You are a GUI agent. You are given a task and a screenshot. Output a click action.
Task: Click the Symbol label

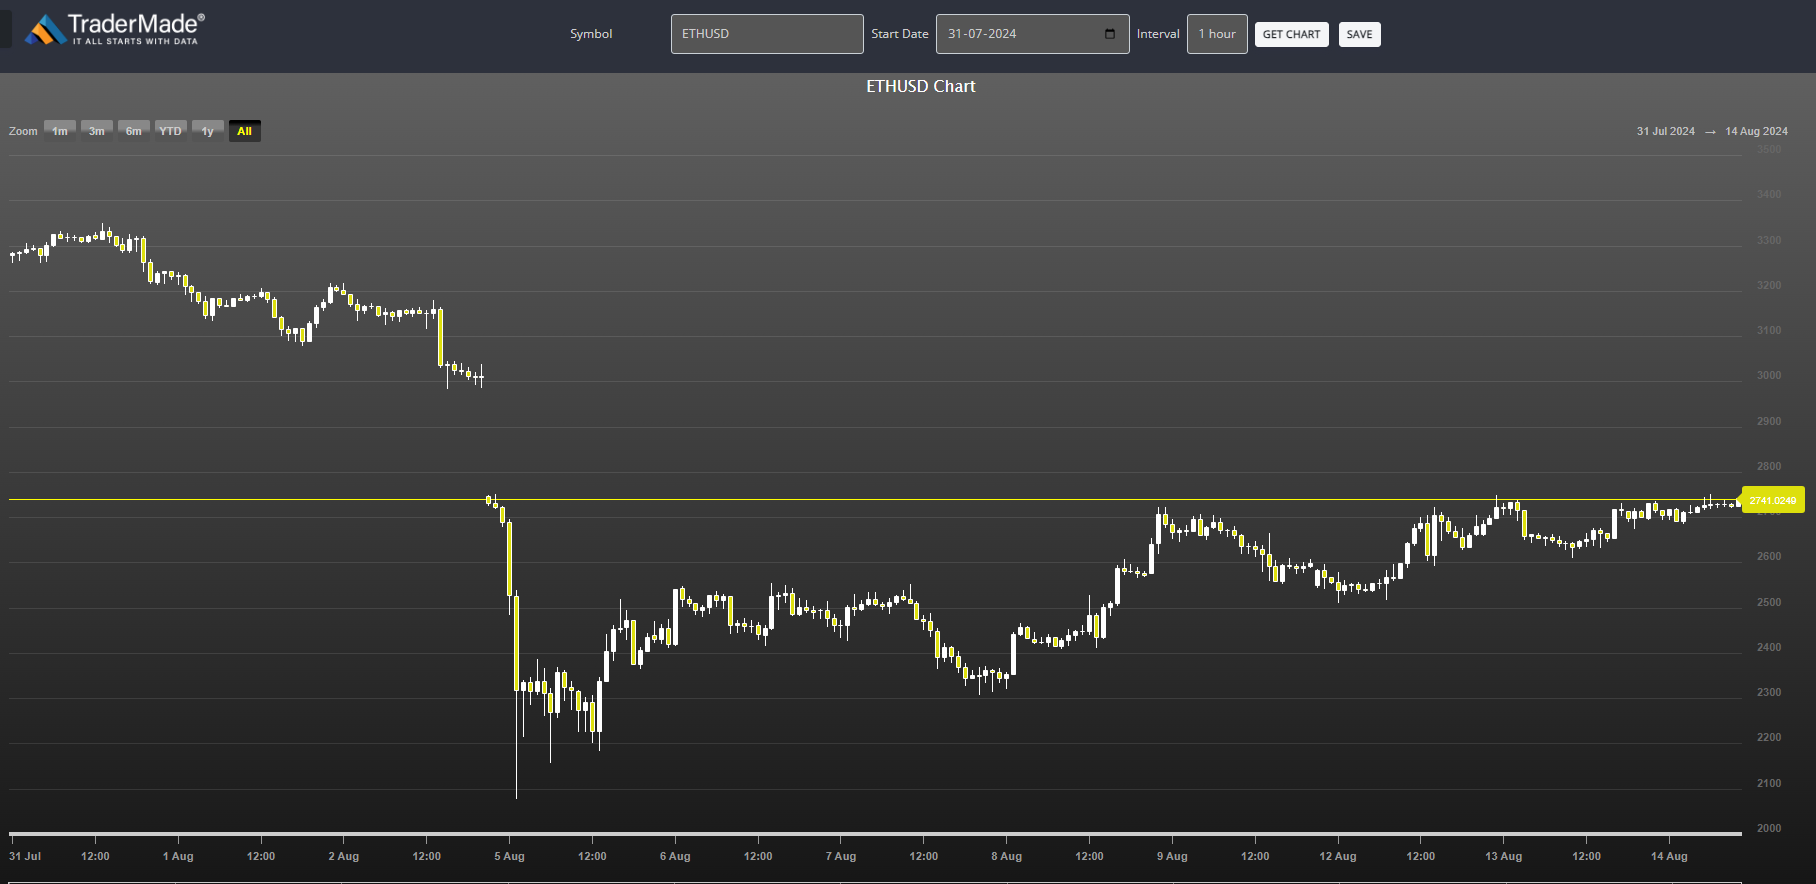click(591, 34)
